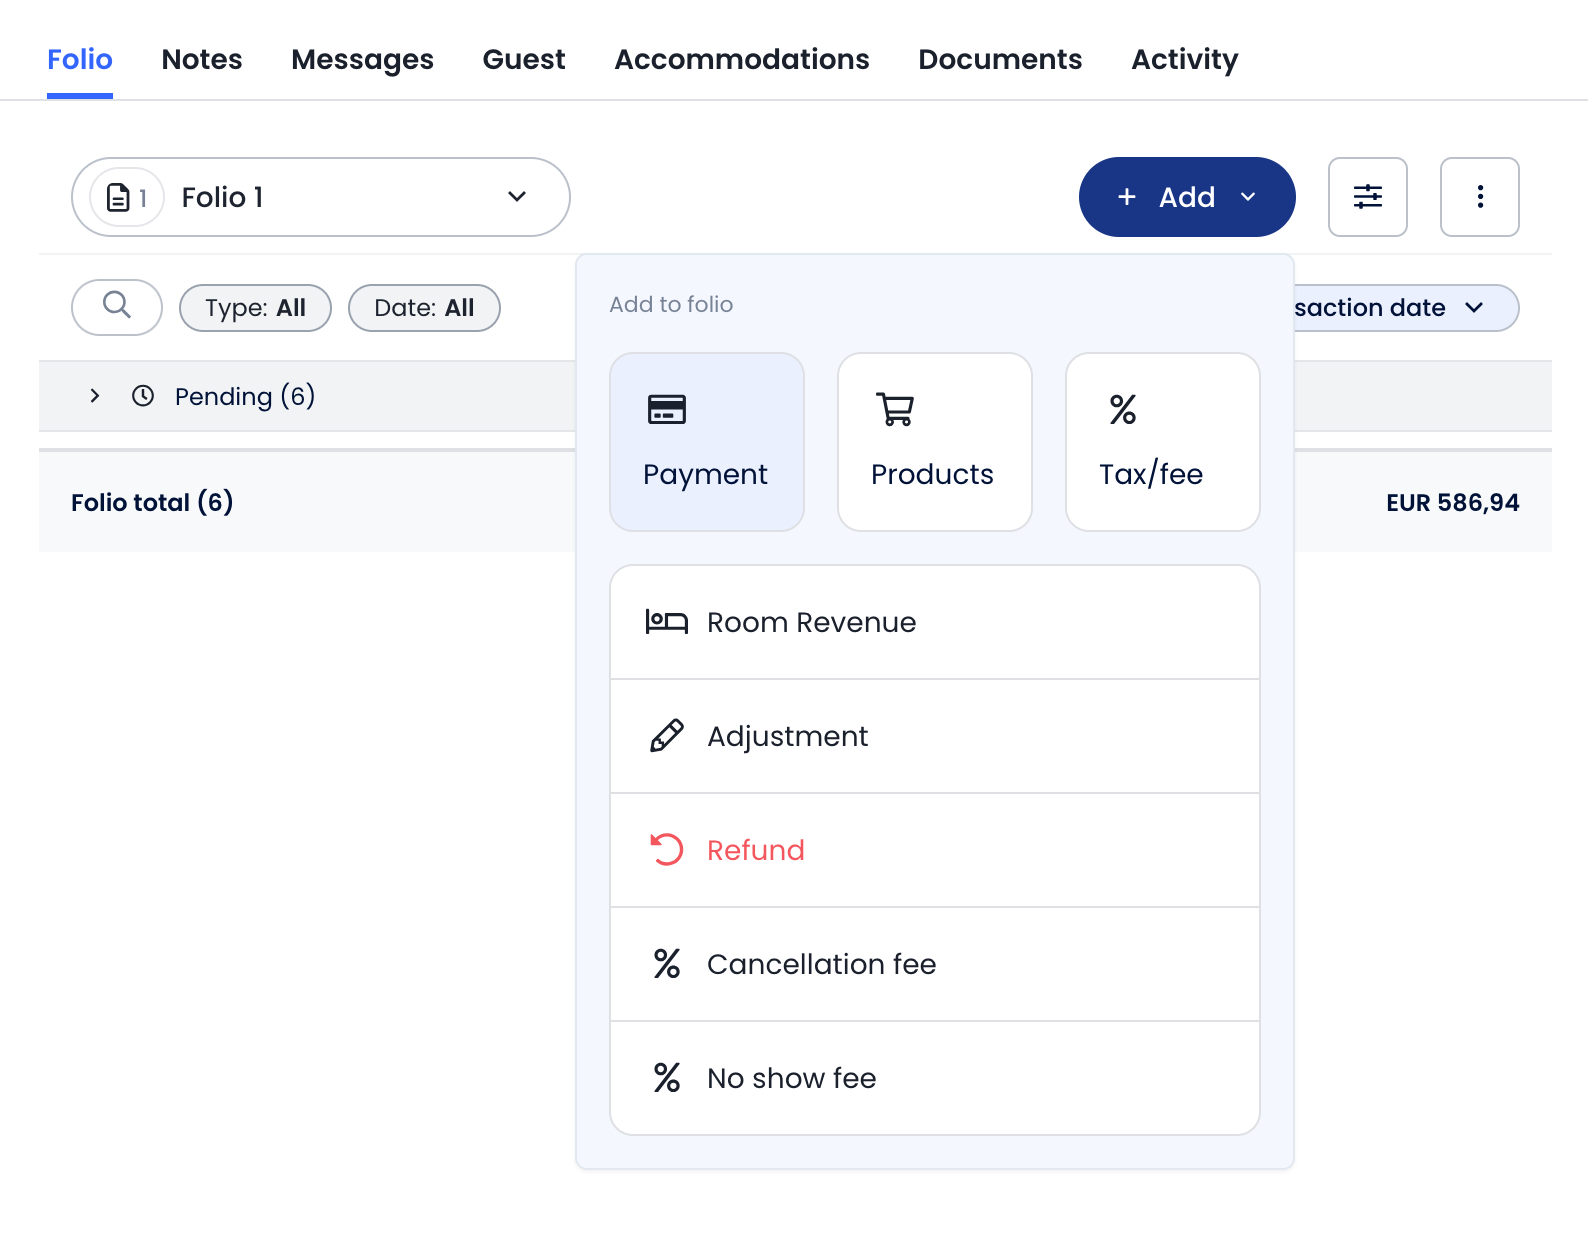Select the Payment card tile
This screenshot has width=1588, height=1242.
pos(707,442)
